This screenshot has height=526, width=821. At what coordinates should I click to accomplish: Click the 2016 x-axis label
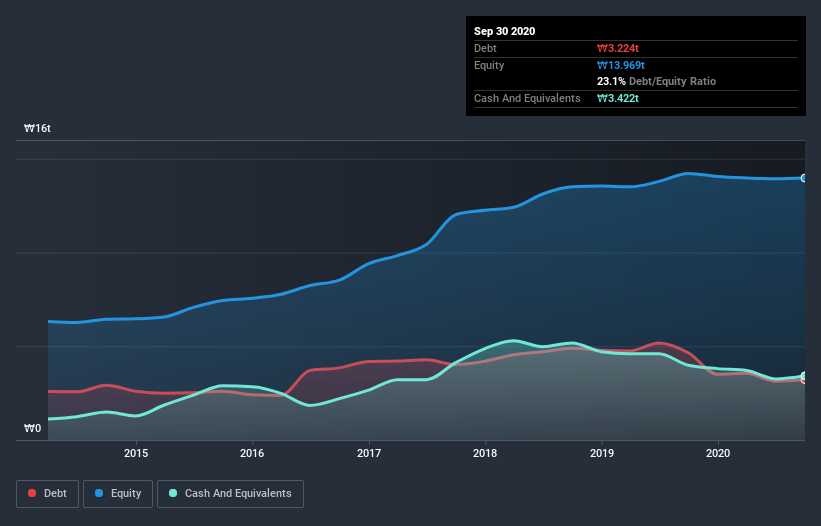pyautogui.click(x=252, y=453)
